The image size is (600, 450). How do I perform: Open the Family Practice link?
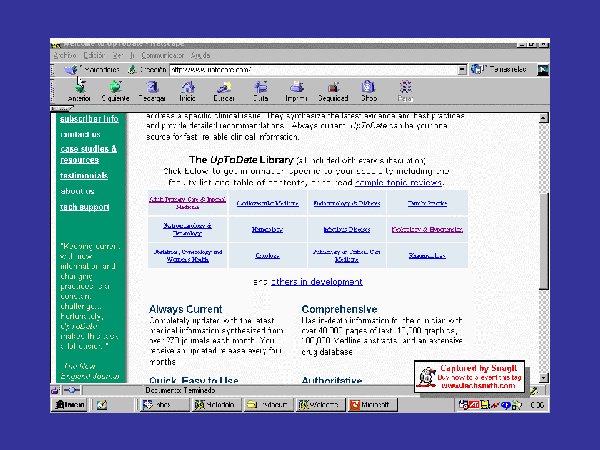coord(427,203)
